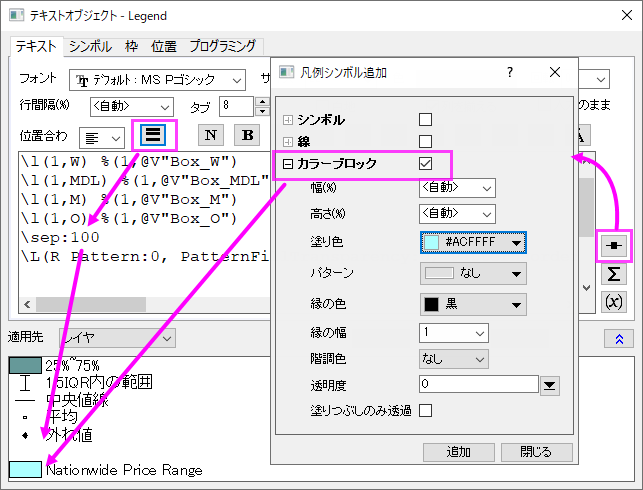This screenshot has height=490, width=643.
Task: Click the 追加 button
Action: pos(458,452)
